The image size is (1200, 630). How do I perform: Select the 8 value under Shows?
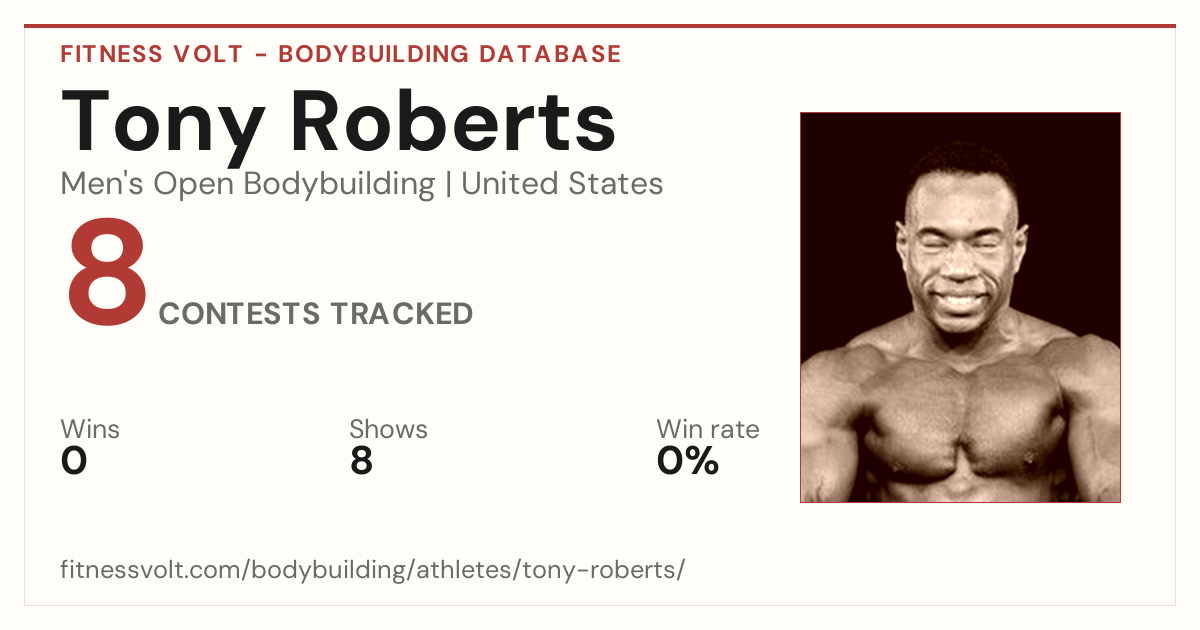pos(361,461)
